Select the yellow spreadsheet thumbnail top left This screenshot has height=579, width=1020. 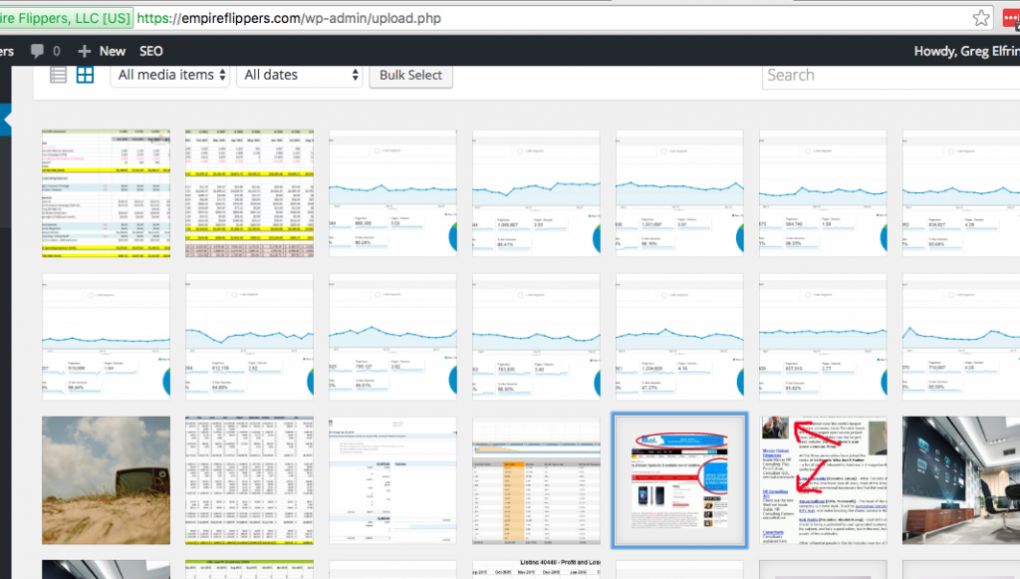point(105,192)
